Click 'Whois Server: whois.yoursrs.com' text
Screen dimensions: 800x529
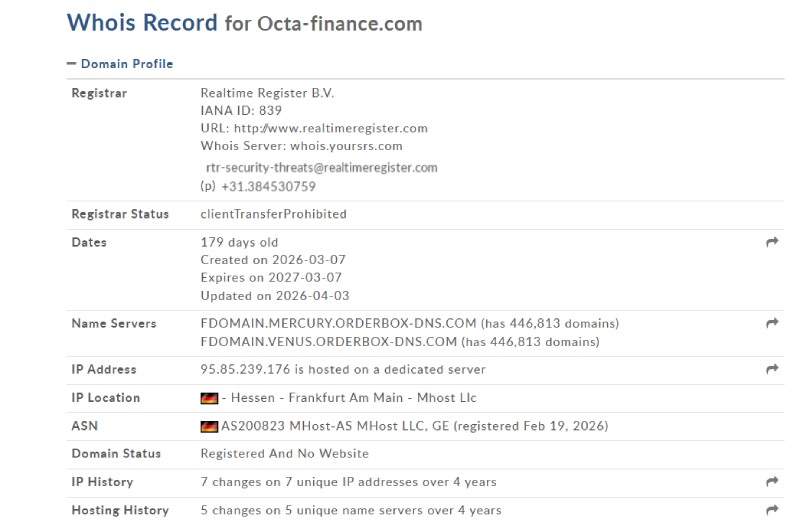(302, 146)
